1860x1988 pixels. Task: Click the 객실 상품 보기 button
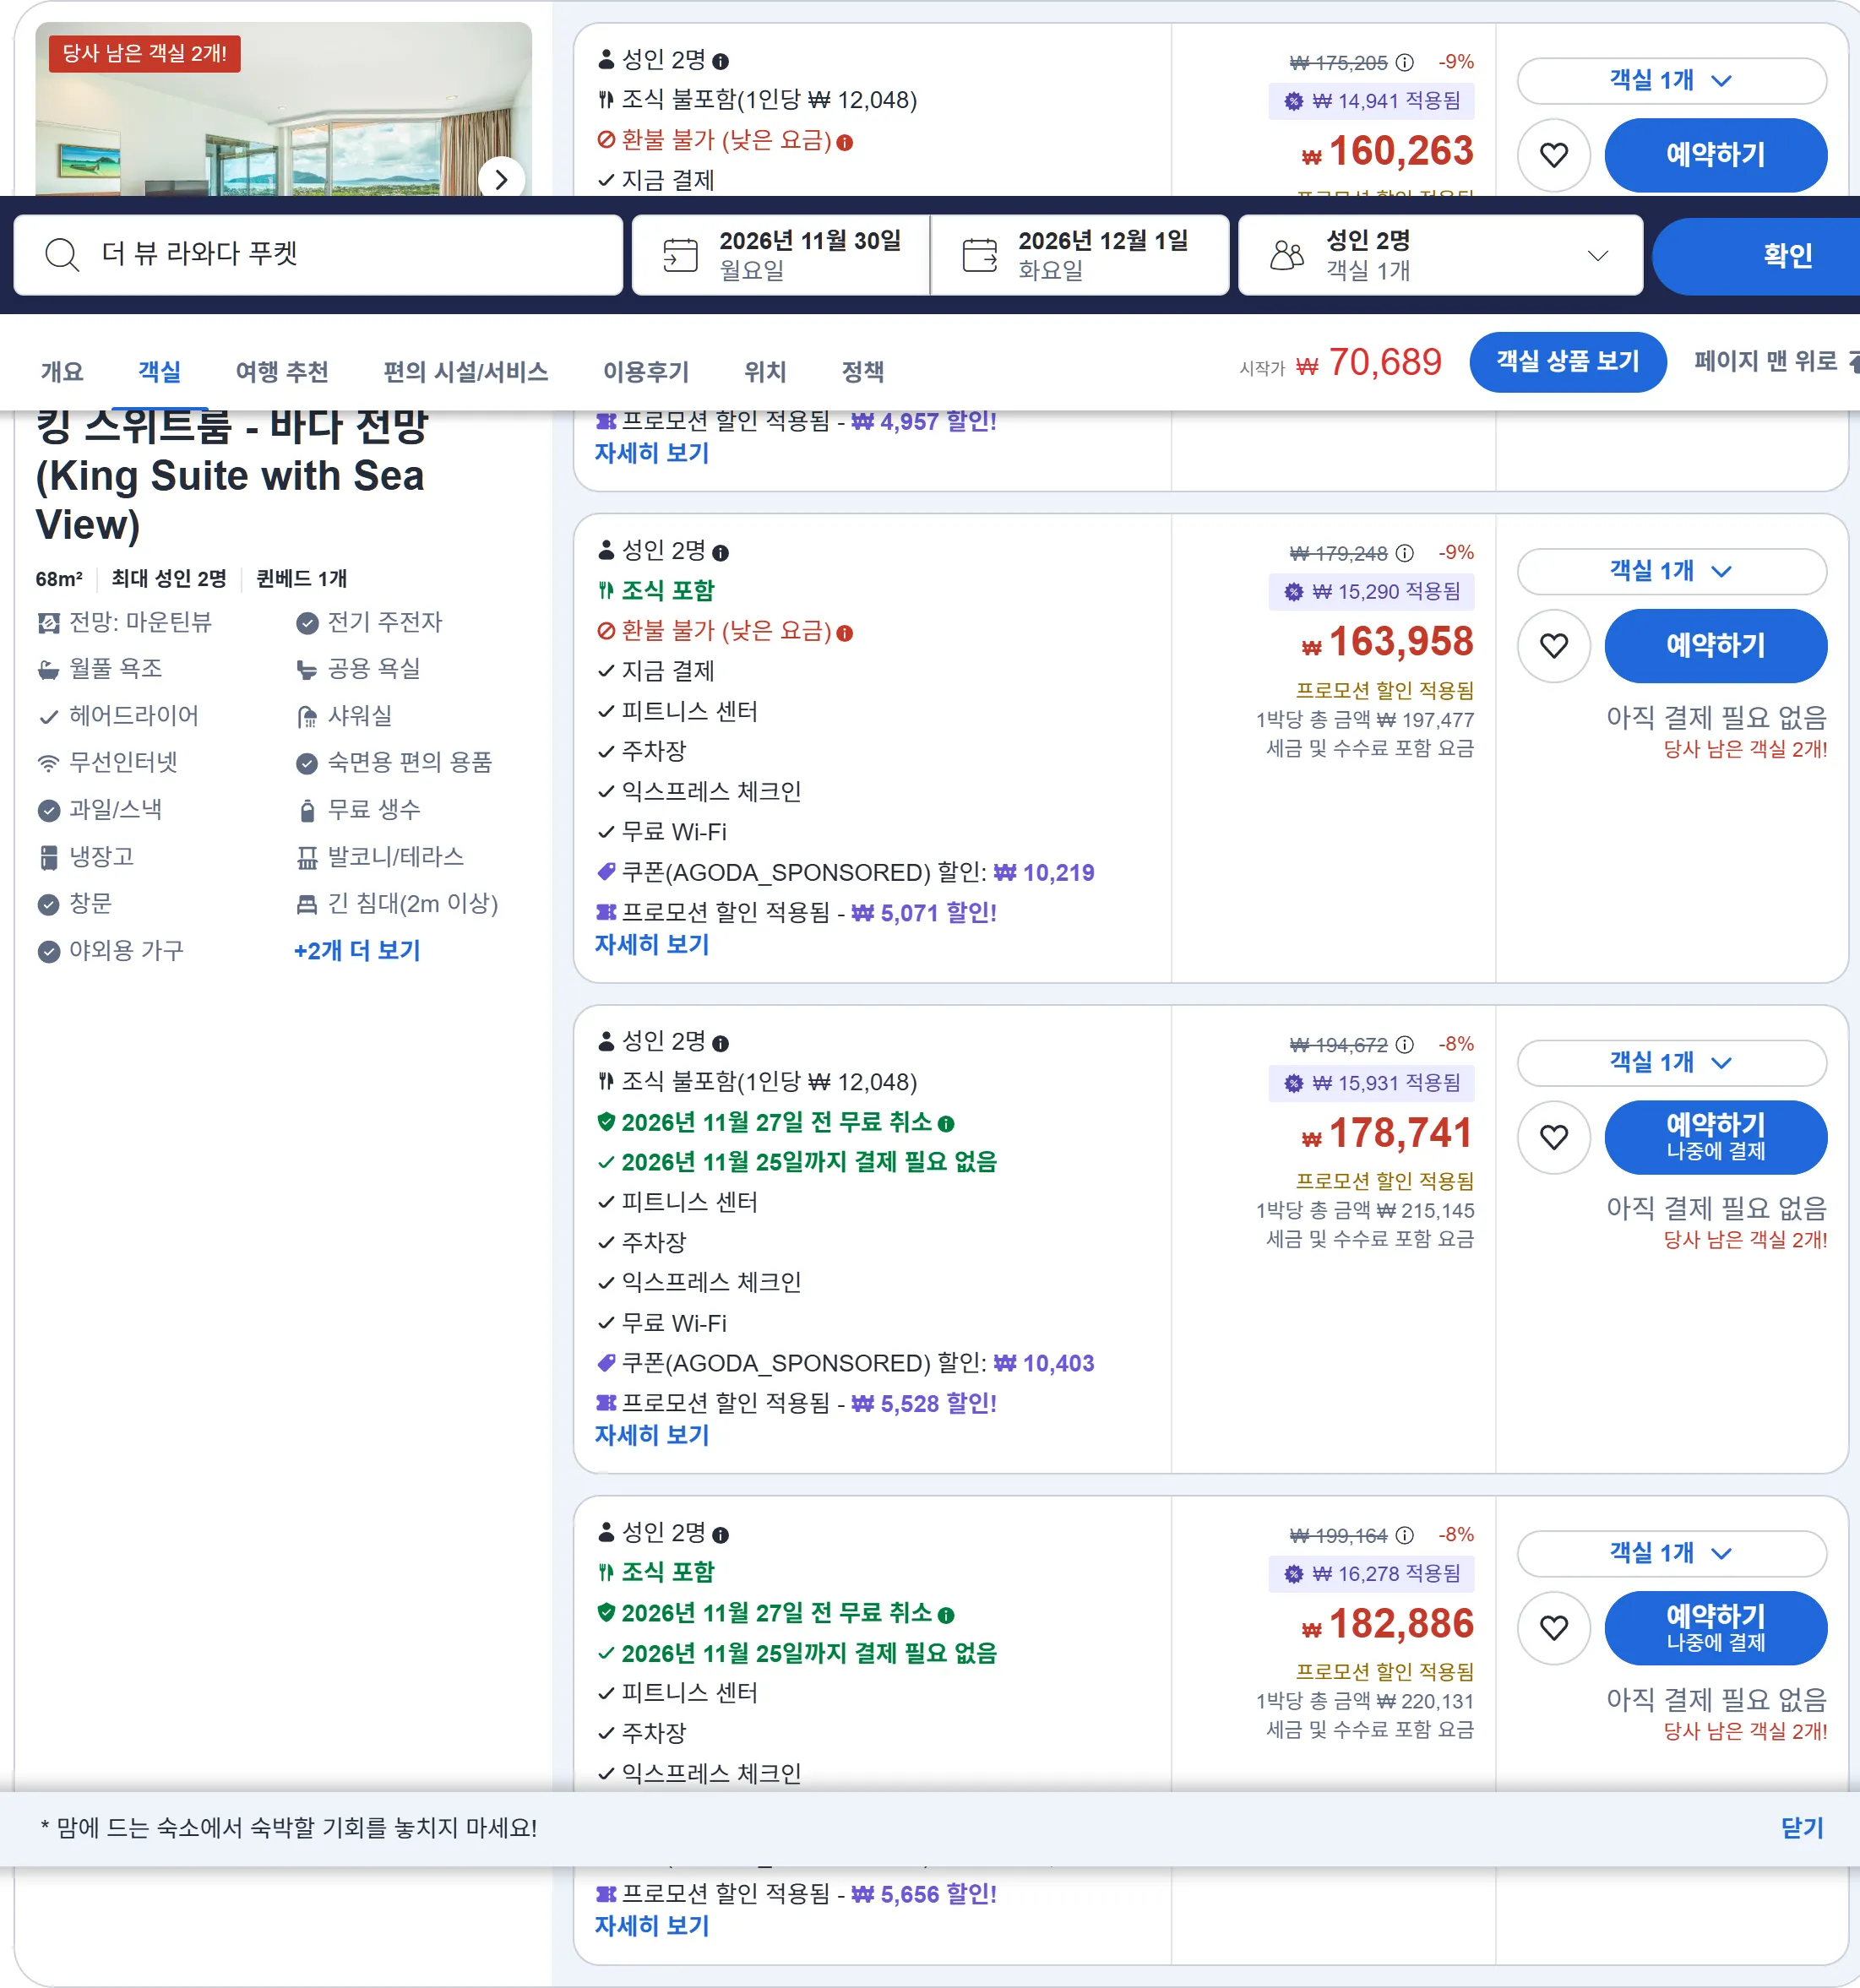pos(1568,361)
